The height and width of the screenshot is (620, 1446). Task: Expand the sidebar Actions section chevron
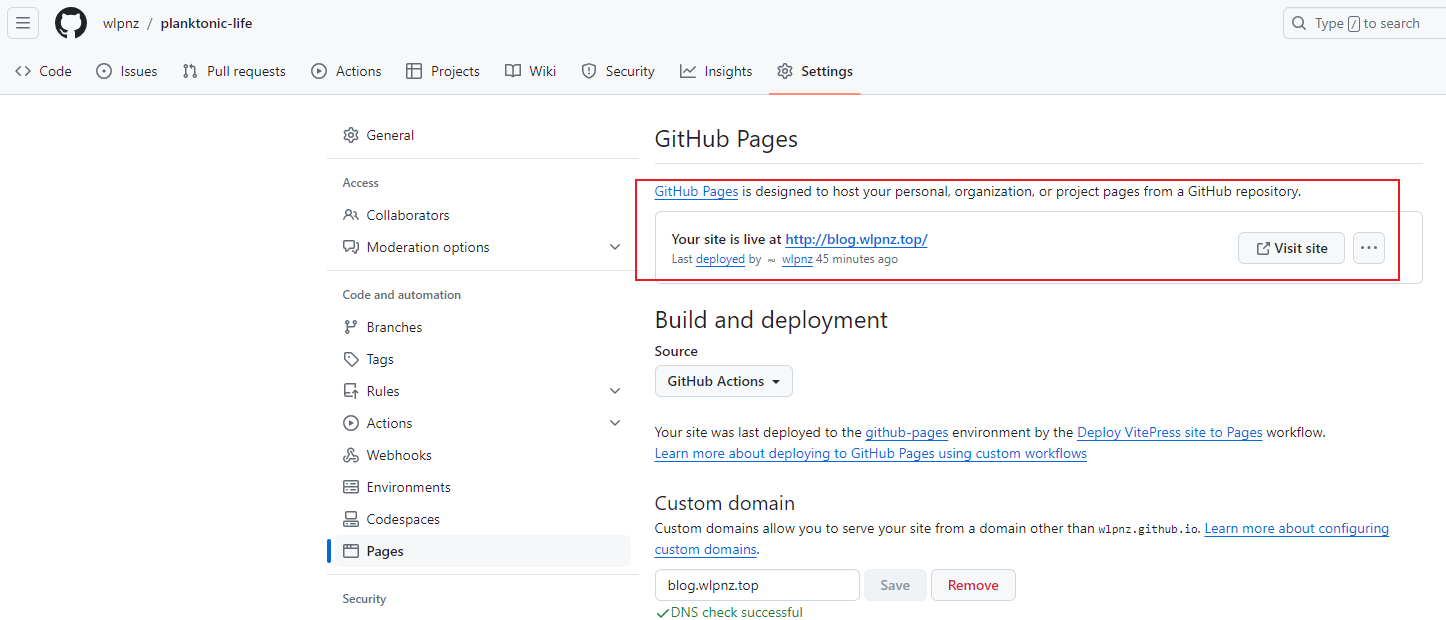tap(615, 423)
